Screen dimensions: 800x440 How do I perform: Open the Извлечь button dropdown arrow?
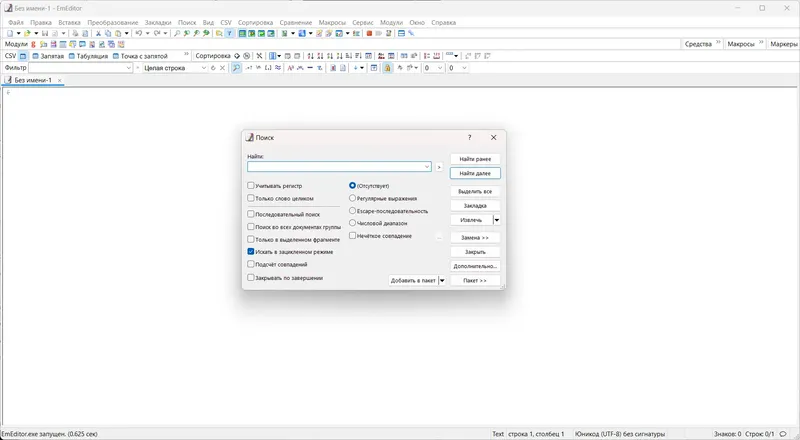pos(496,220)
